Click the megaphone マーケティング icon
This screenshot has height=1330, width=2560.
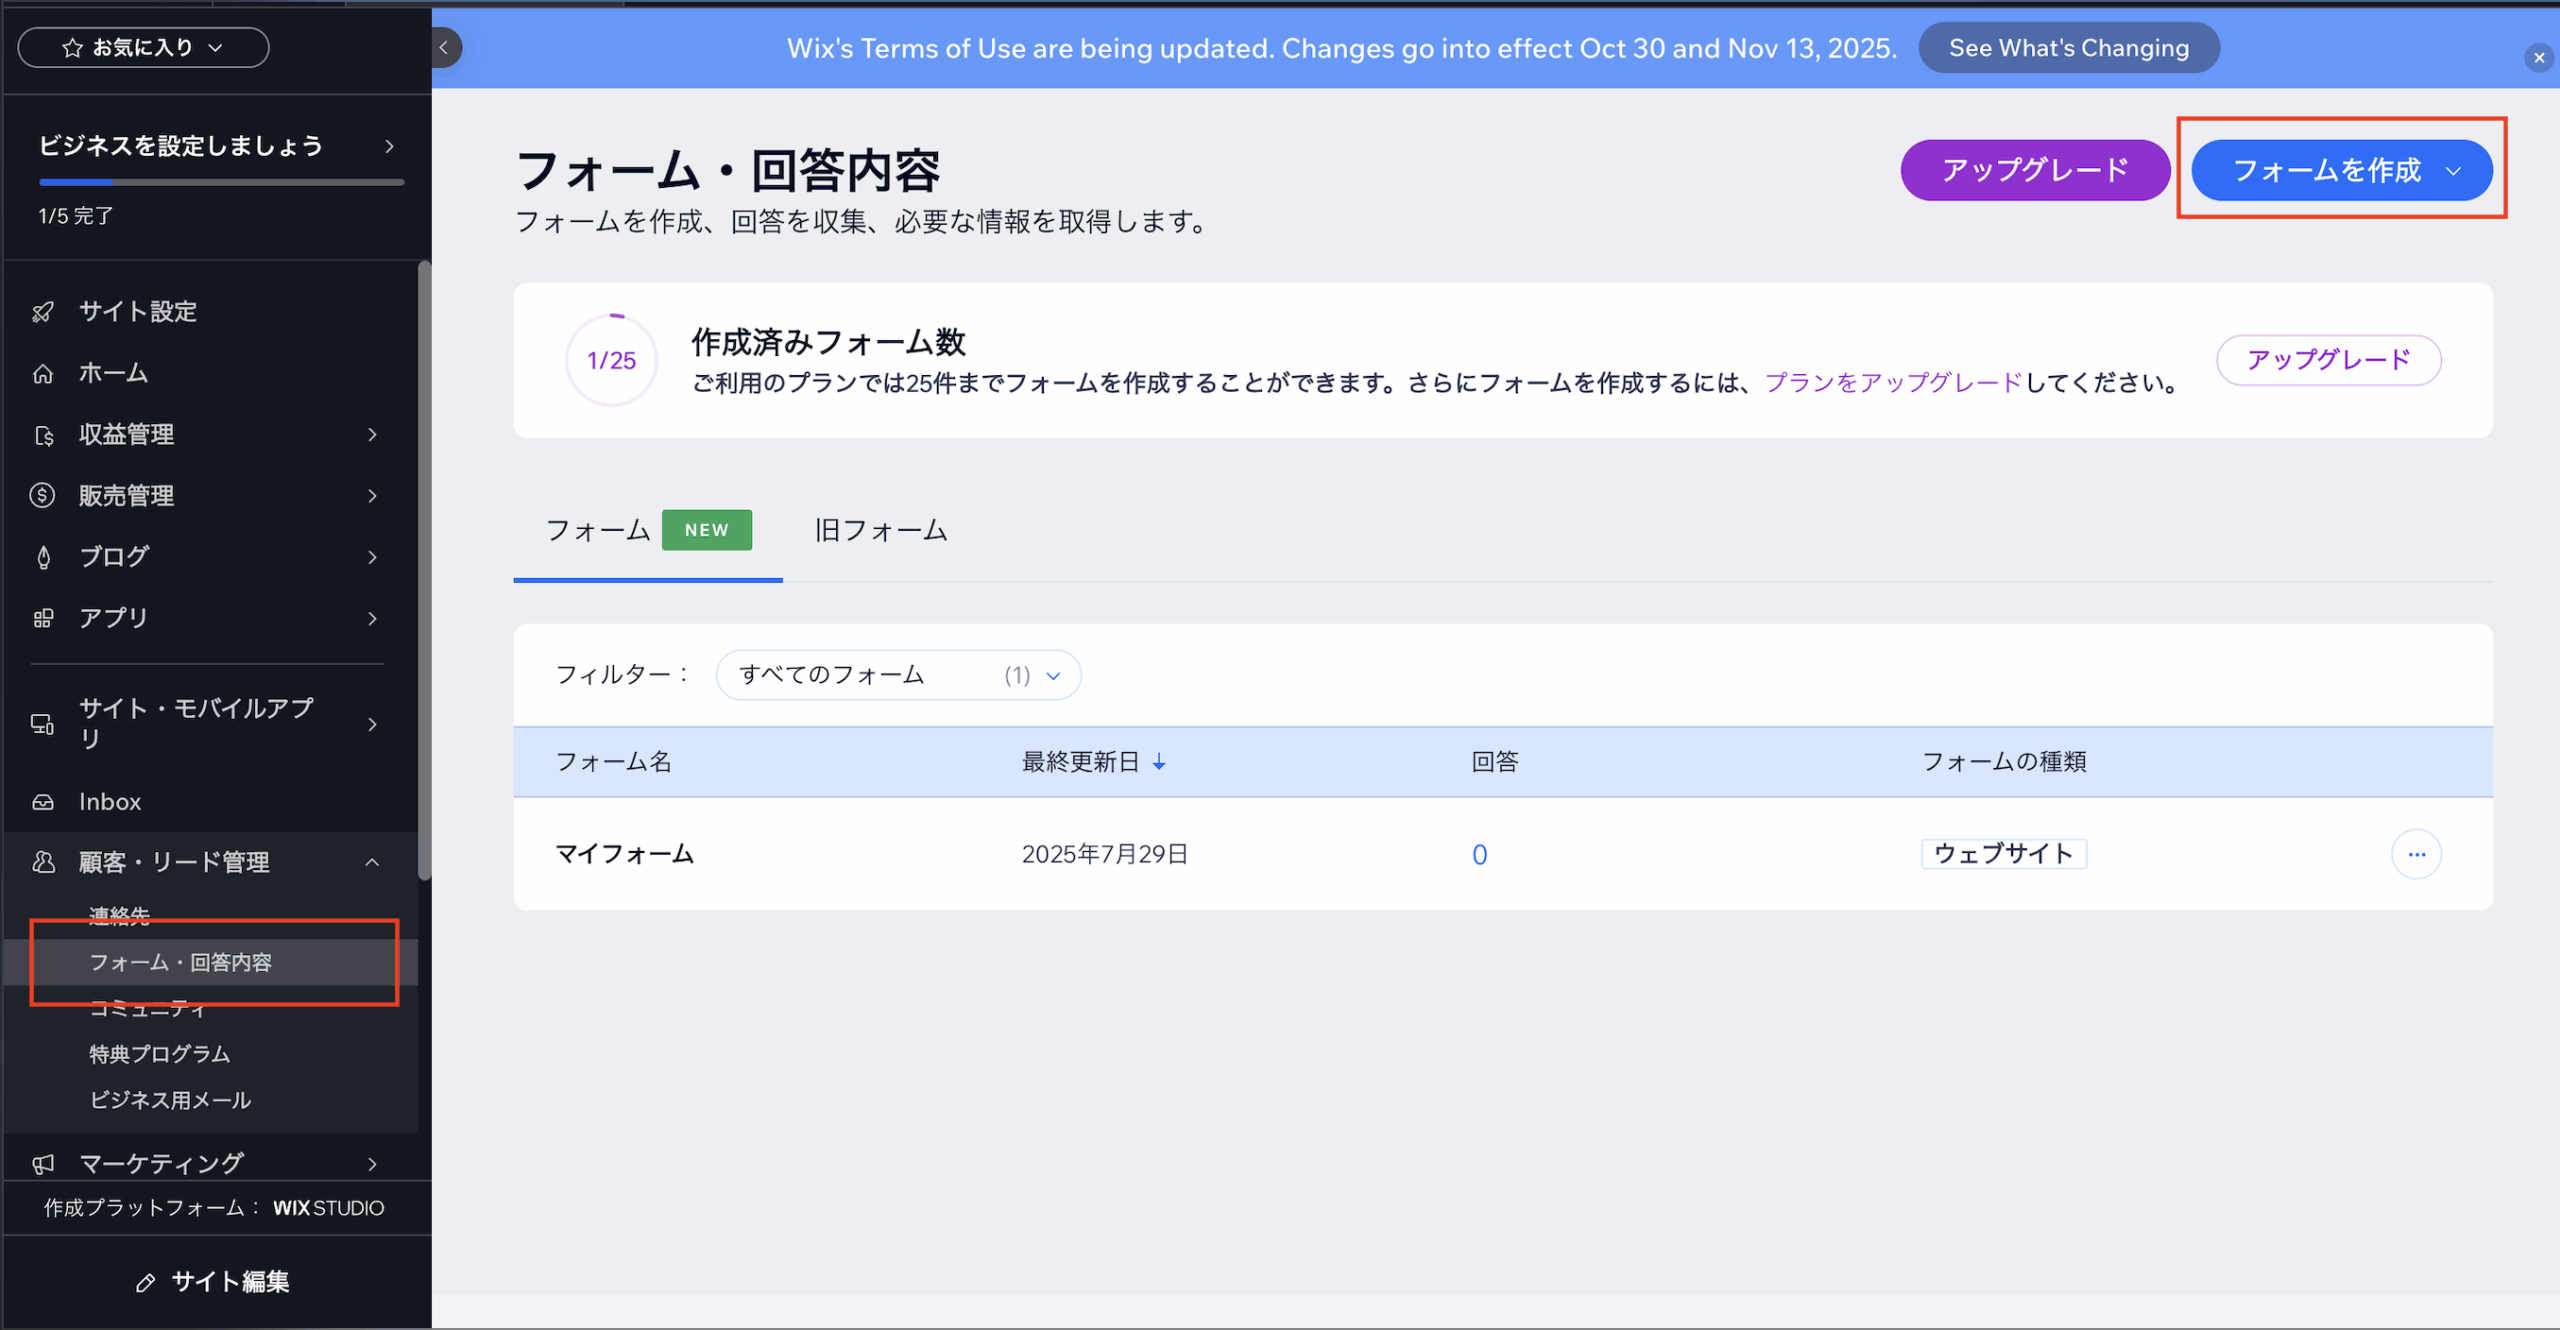[43, 1164]
